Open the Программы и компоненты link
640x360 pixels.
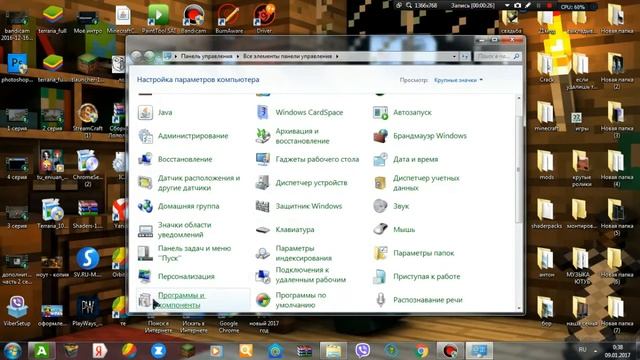pyautogui.click(x=181, y=300)
